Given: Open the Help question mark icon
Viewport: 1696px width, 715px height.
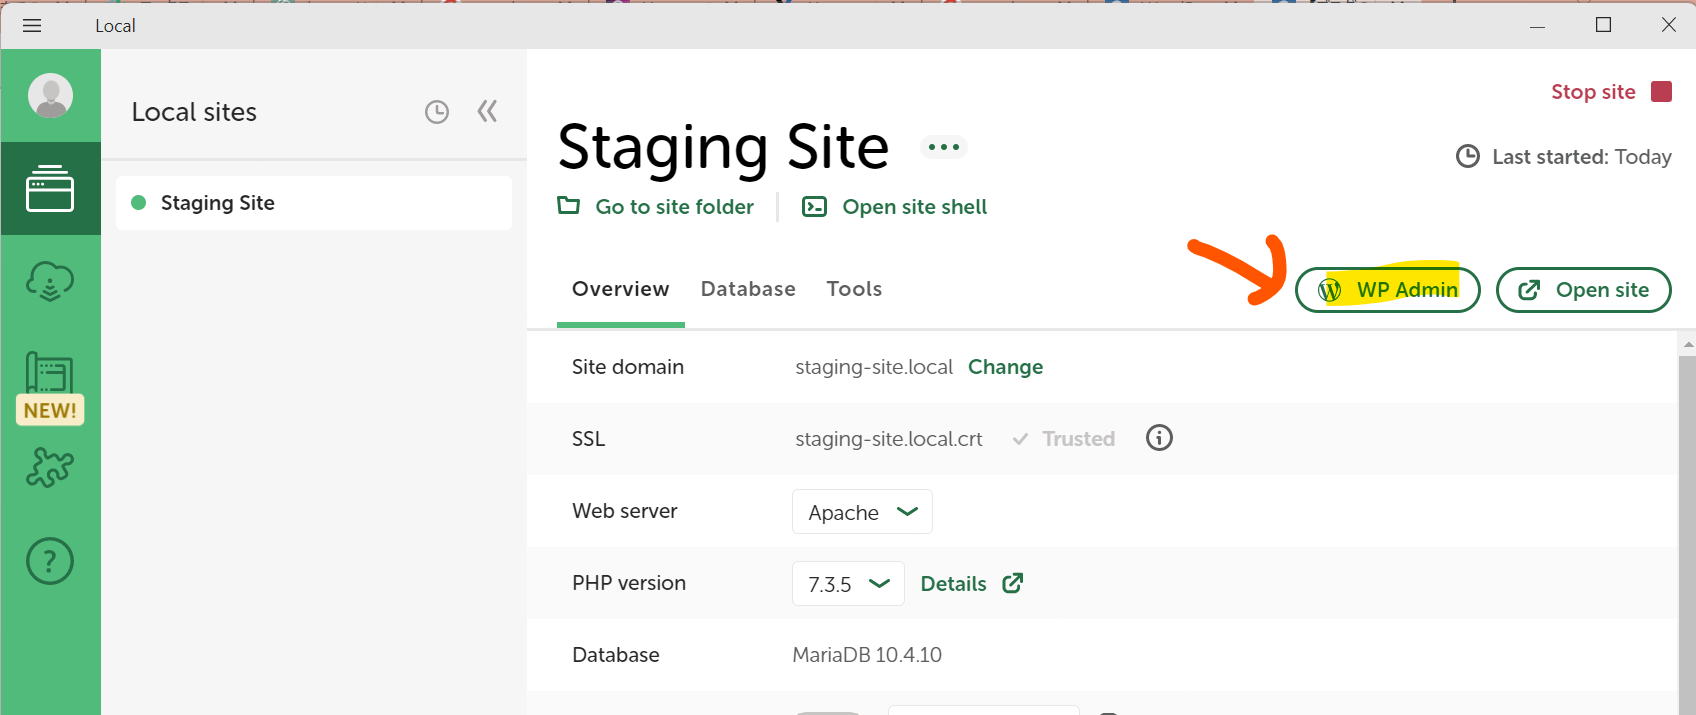Looking at the screenshot, I should (x=50, y=561).
